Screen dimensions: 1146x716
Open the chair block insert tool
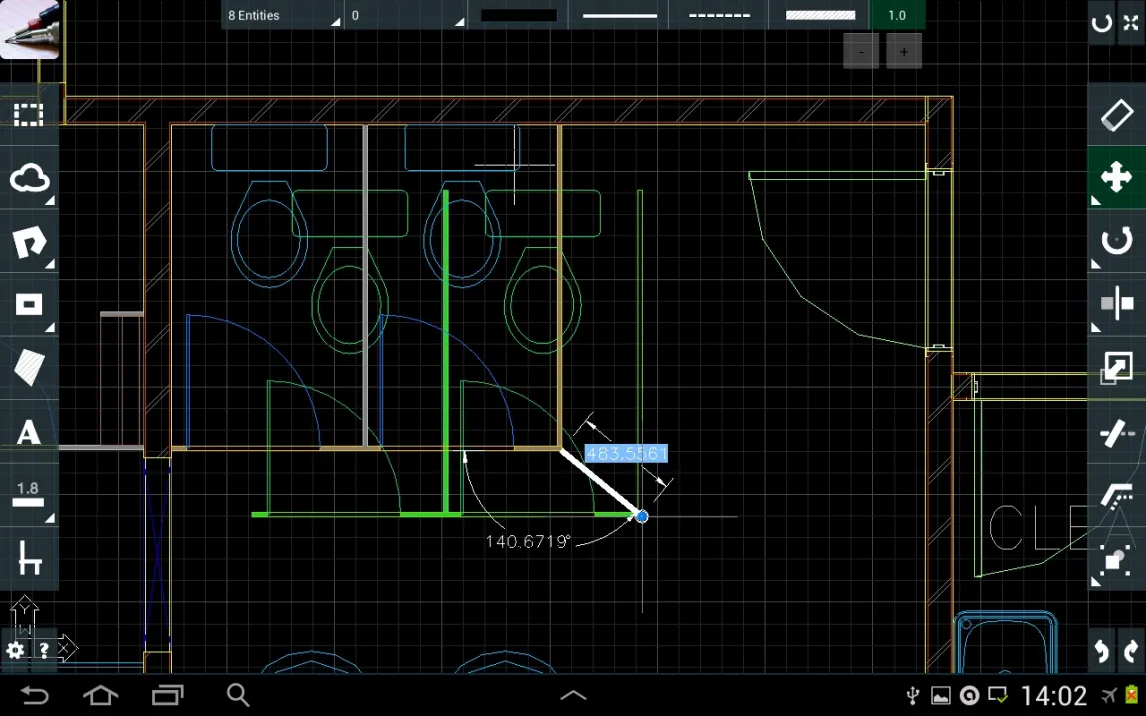(x=29, y=560)
